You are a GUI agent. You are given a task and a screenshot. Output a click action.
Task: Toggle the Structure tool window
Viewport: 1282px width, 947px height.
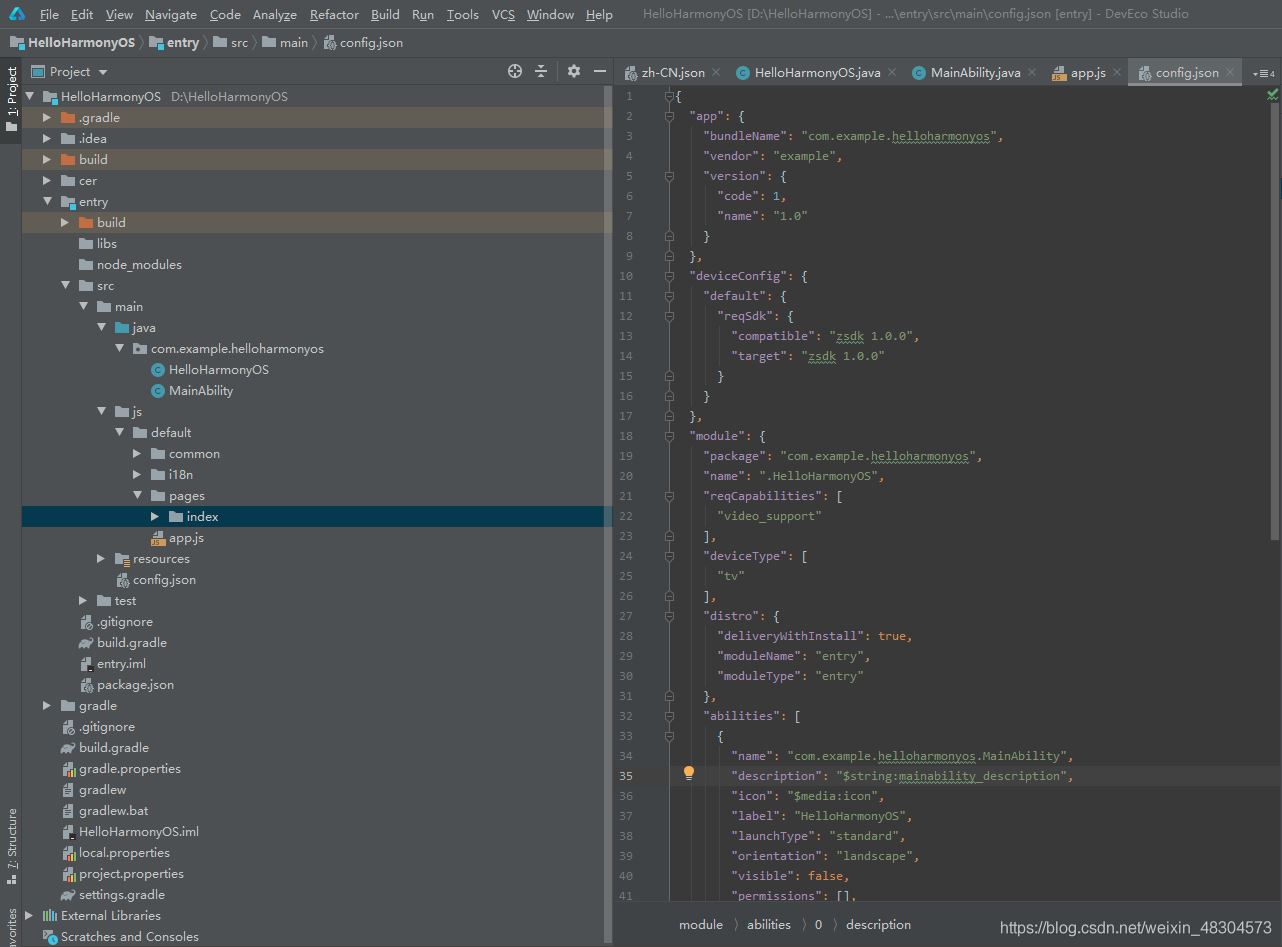click(x=11, y=845)
